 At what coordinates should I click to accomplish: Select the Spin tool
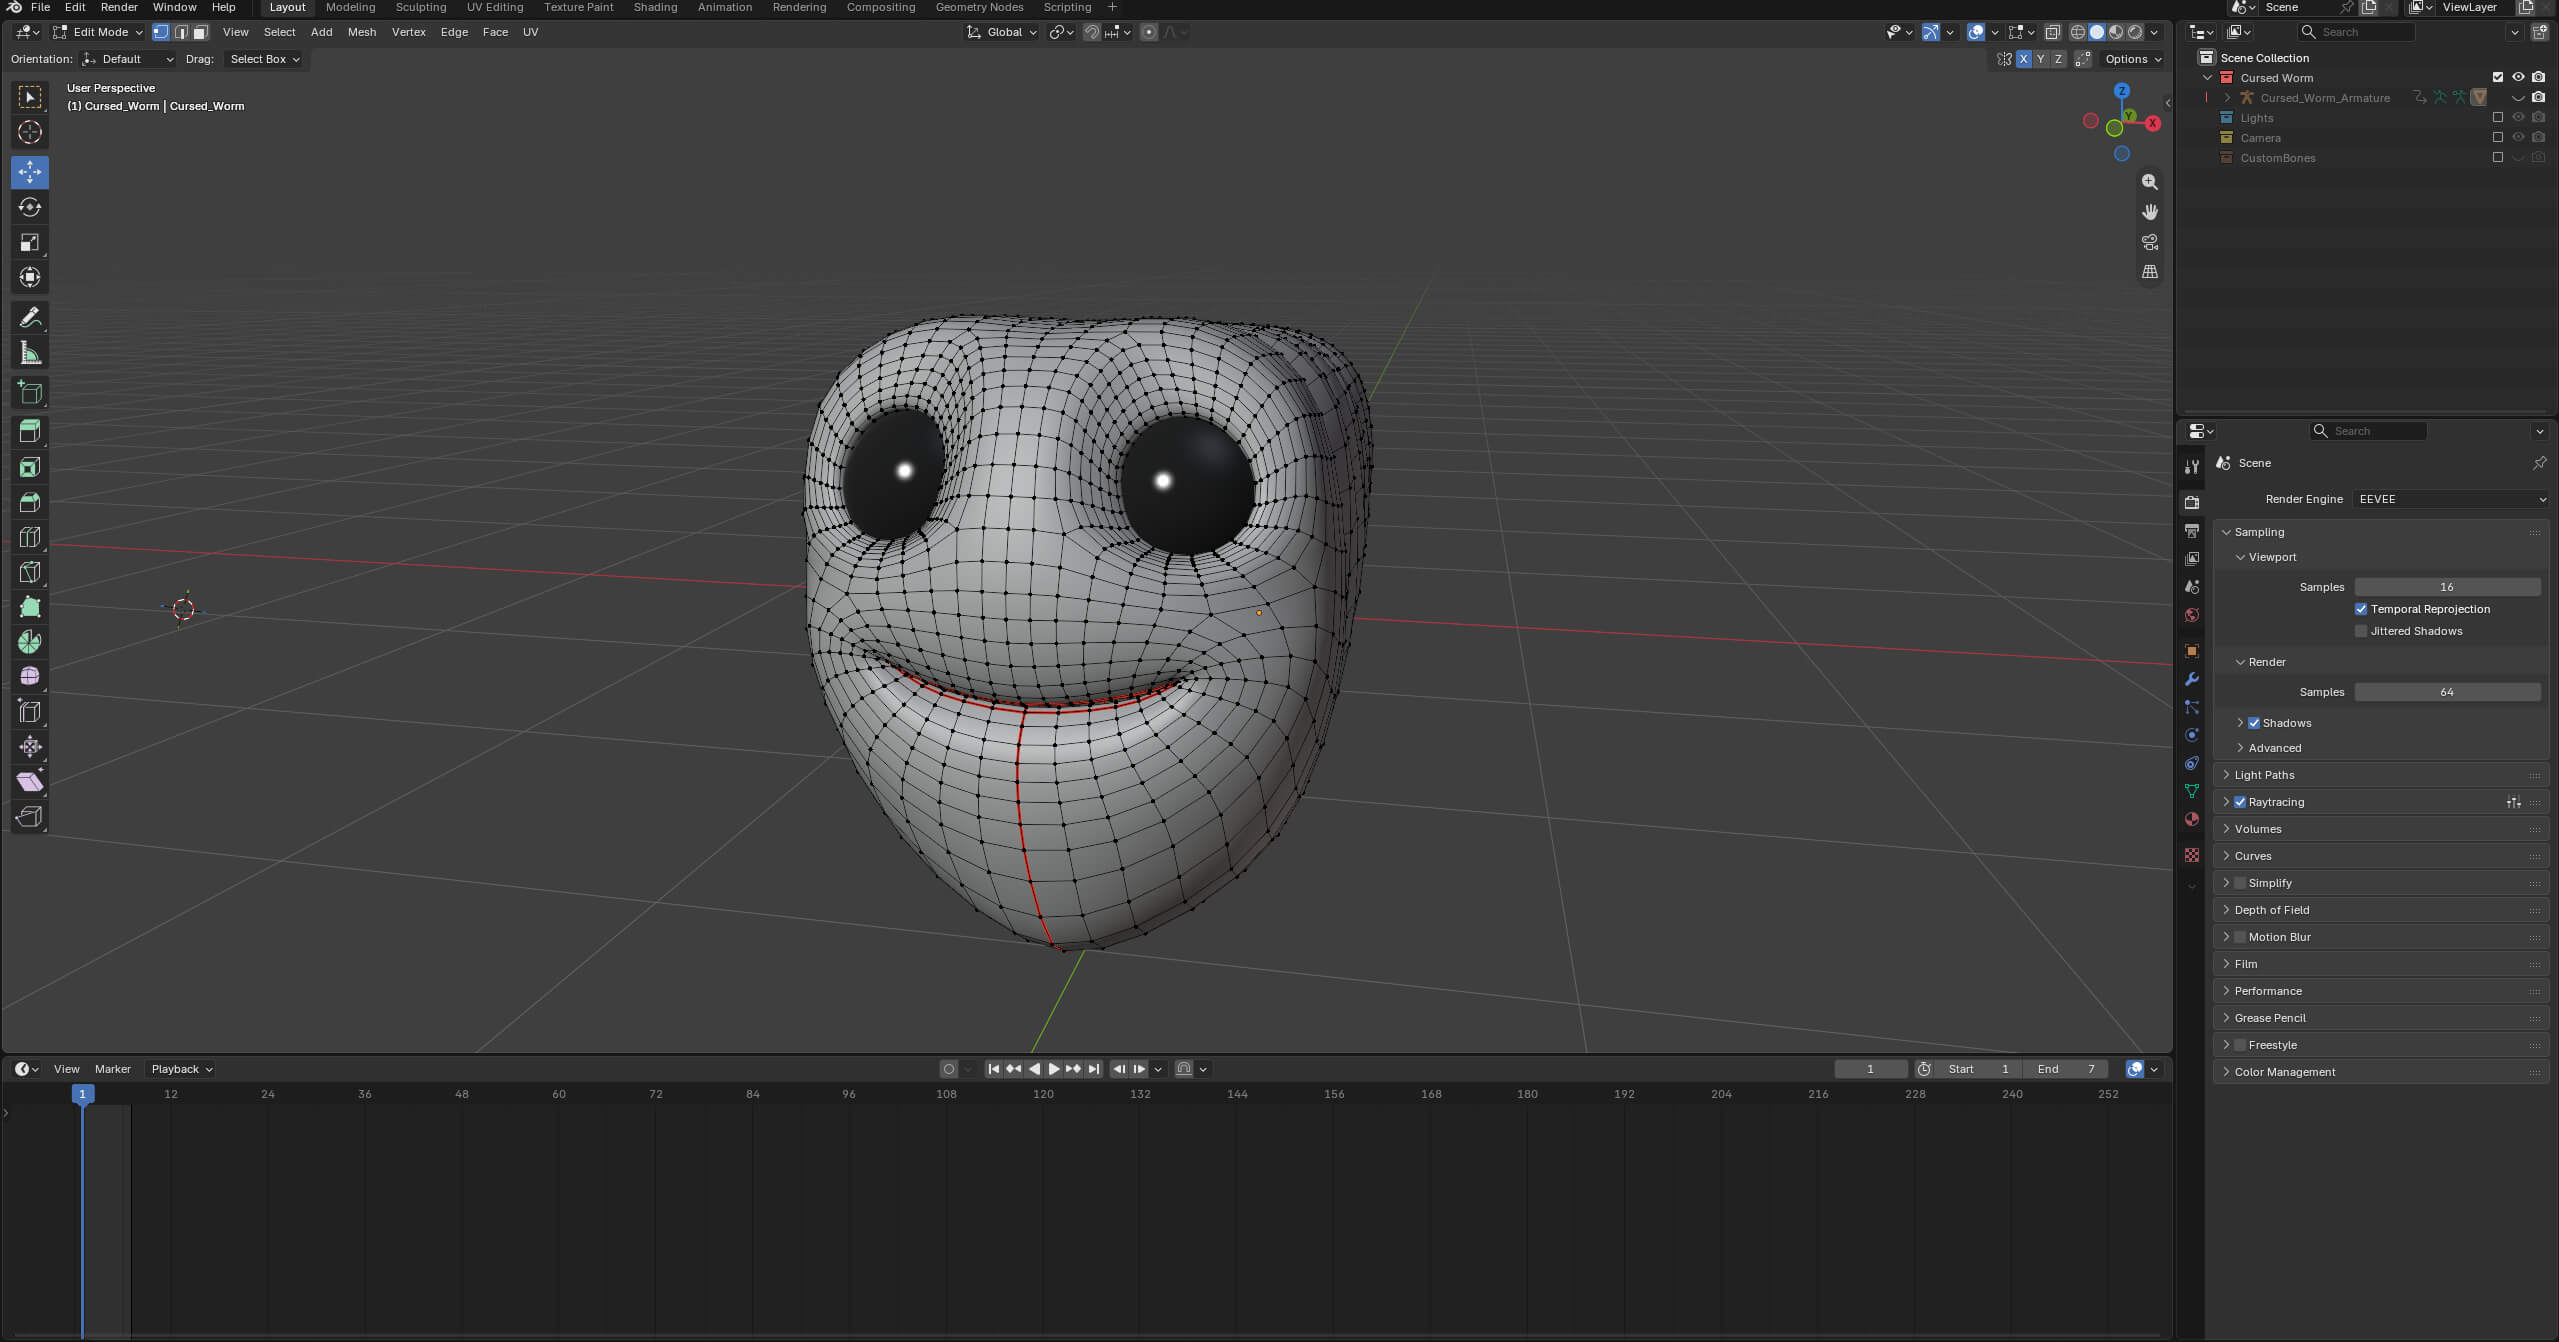point(30,642)
